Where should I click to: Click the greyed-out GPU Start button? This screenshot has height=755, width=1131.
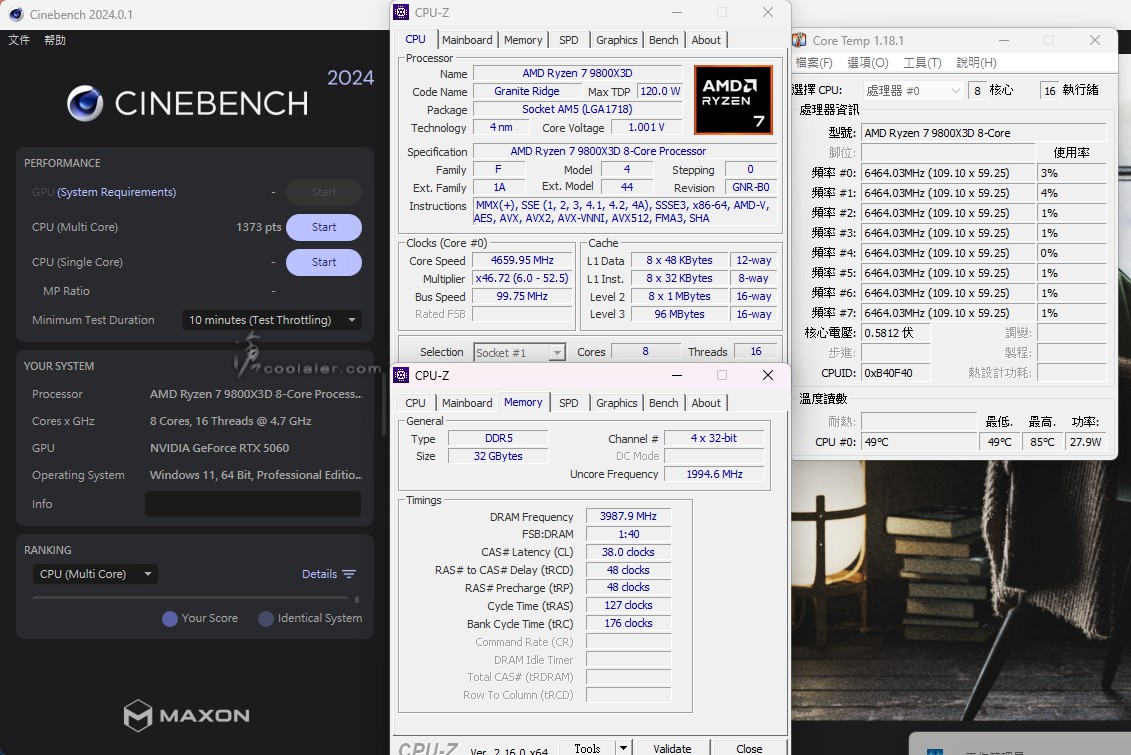[x=324, y=193]
